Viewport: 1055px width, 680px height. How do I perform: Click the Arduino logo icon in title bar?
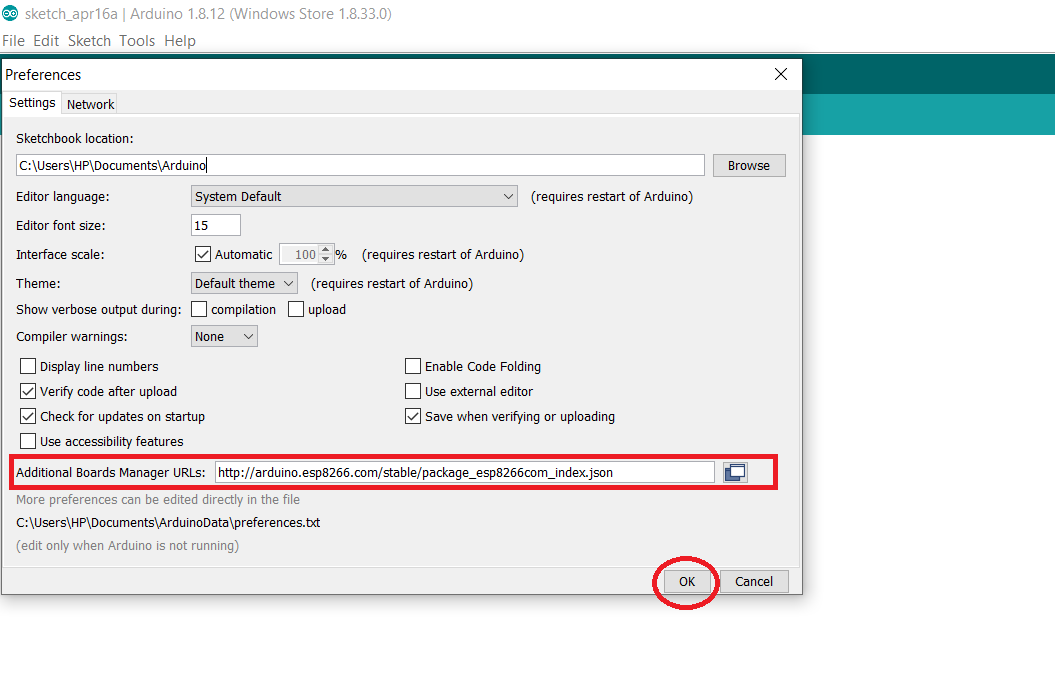[10, 13]
